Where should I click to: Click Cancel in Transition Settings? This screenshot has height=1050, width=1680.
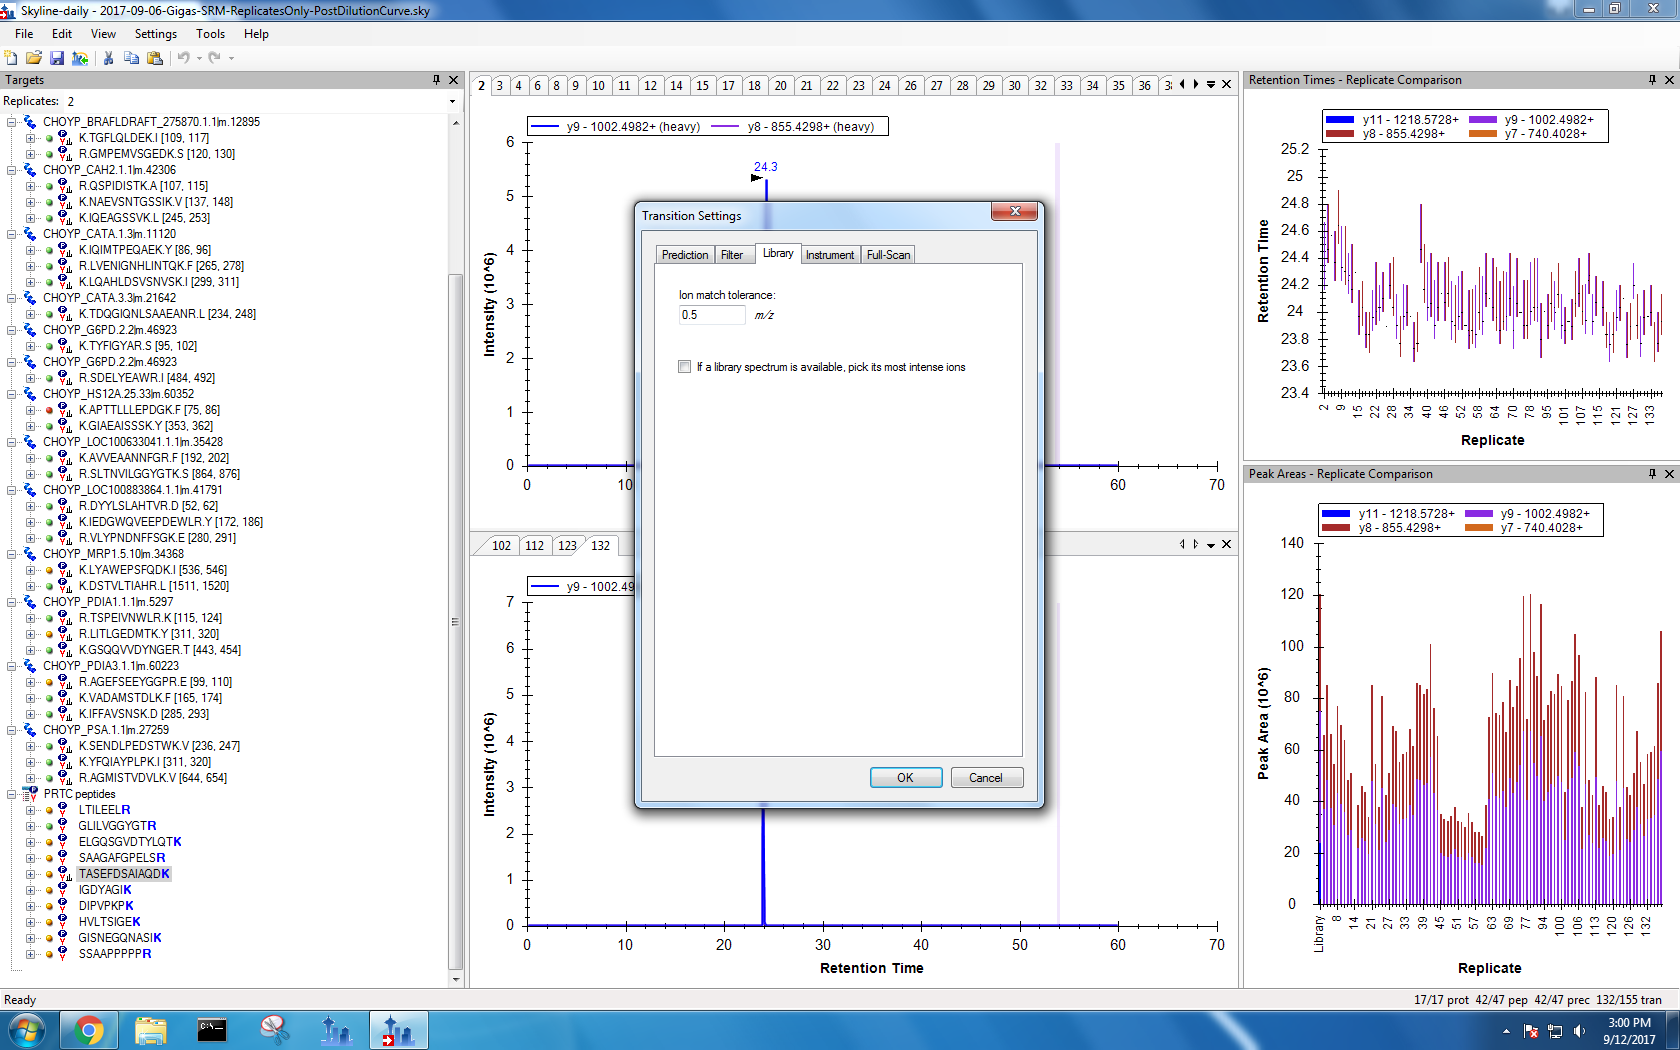[x=986, y=778]
